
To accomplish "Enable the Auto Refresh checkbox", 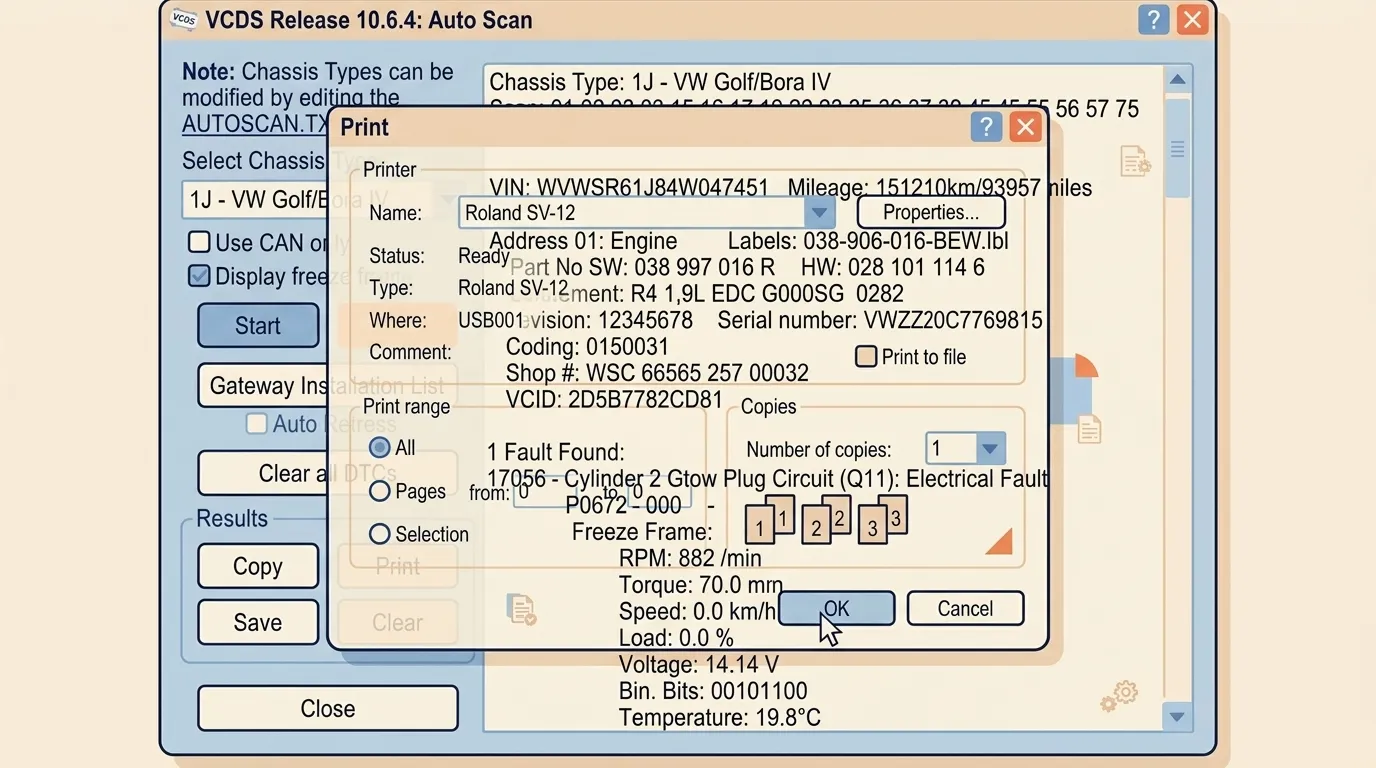I will point(257,423).
